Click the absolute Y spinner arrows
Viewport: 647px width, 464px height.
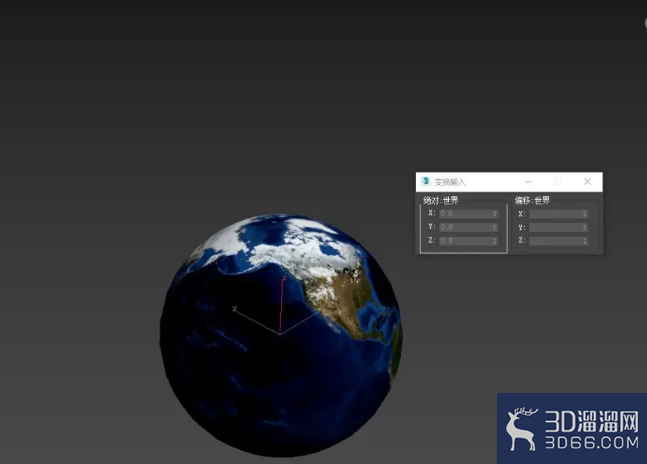point(495,227)
